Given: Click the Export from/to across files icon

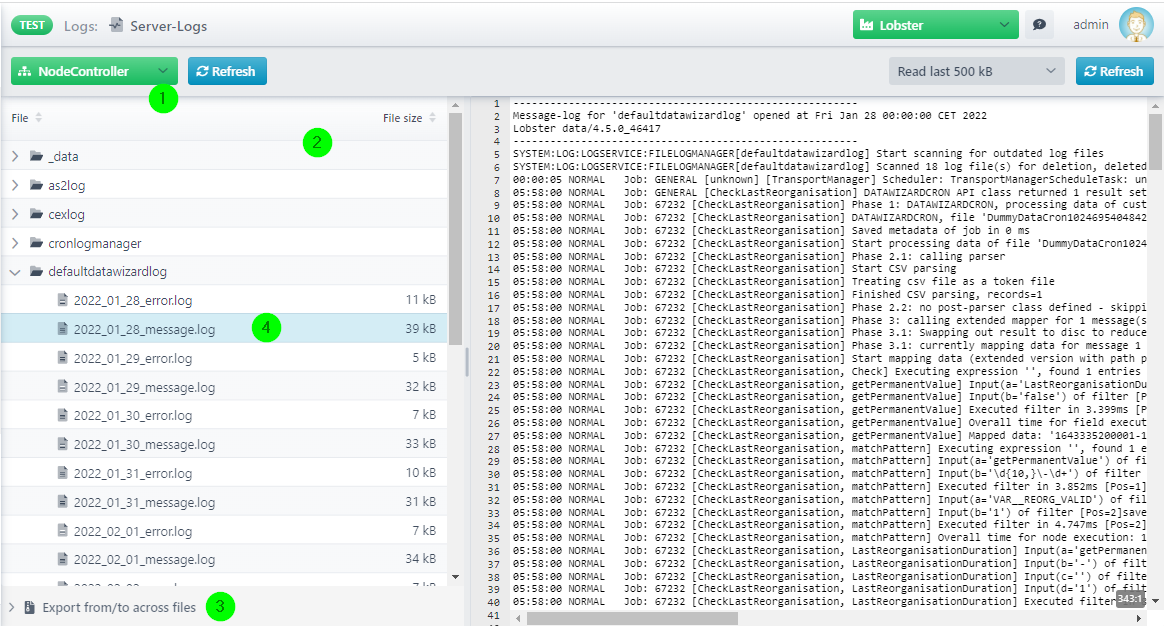Looking at the screenshot, I should [30, 607].
